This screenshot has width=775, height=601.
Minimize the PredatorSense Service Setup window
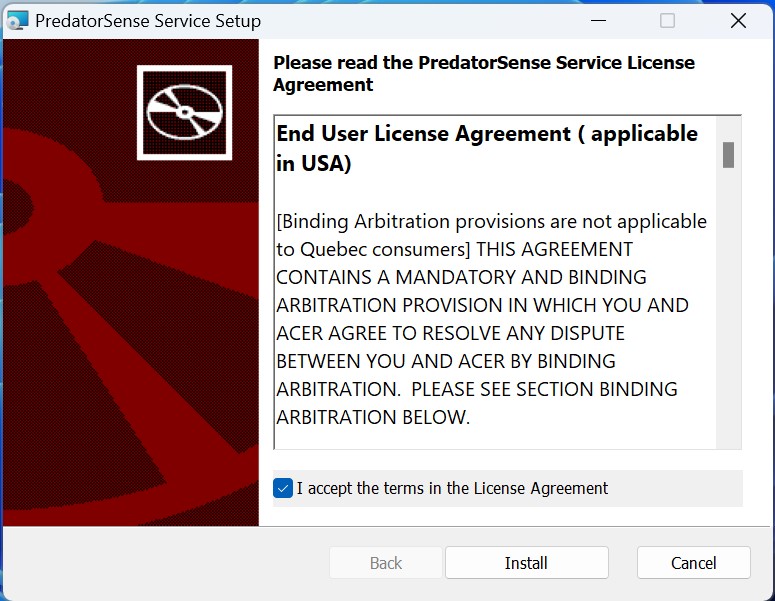[597, 20]
